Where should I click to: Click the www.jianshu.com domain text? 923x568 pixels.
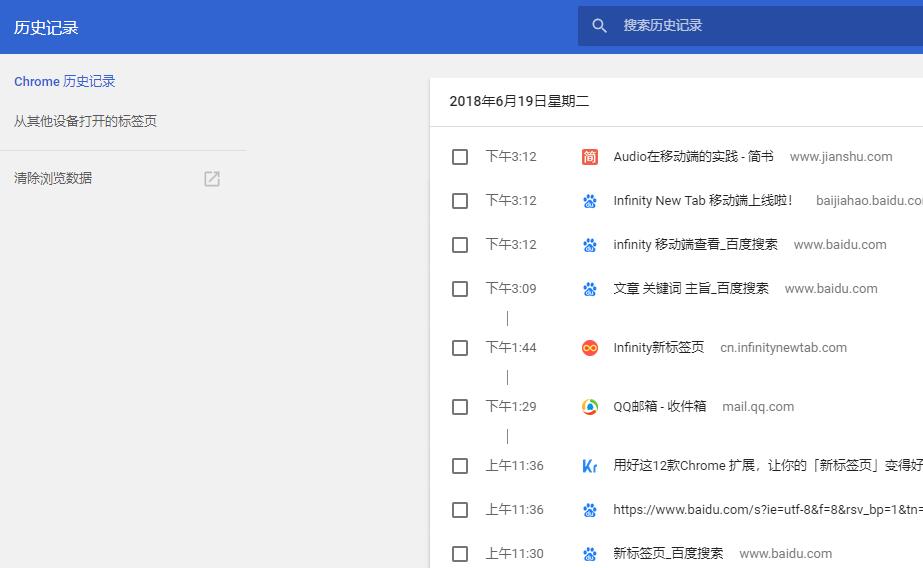[x=841, y=157]
